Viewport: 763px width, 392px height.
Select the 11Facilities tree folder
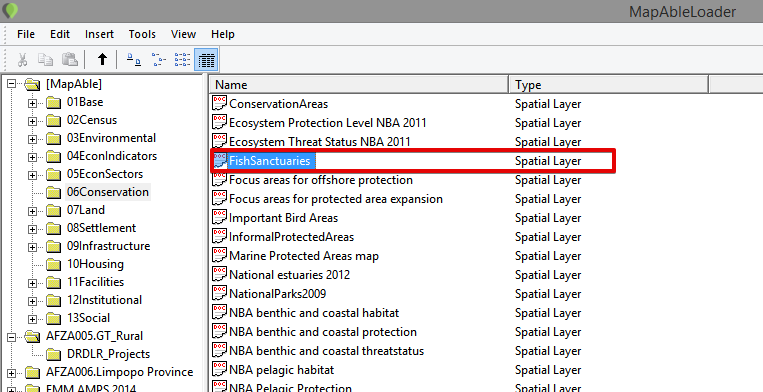(x=95, y=282)
